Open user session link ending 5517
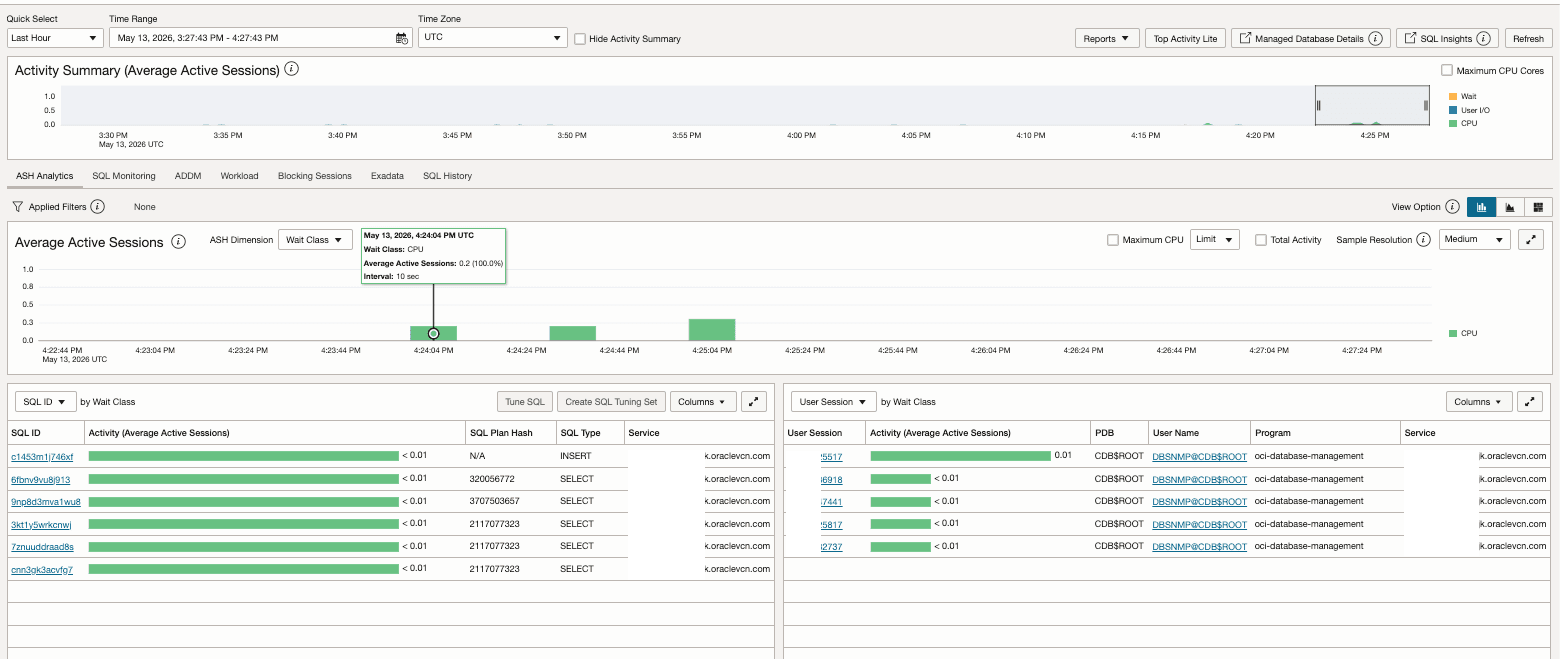 click(831, 456)
